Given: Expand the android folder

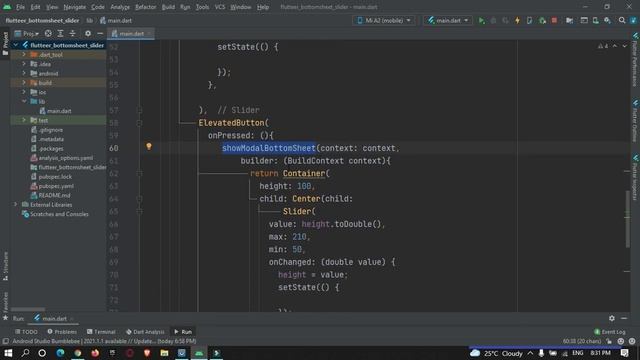Looking at the screenshot, I should tap(24, 73).
